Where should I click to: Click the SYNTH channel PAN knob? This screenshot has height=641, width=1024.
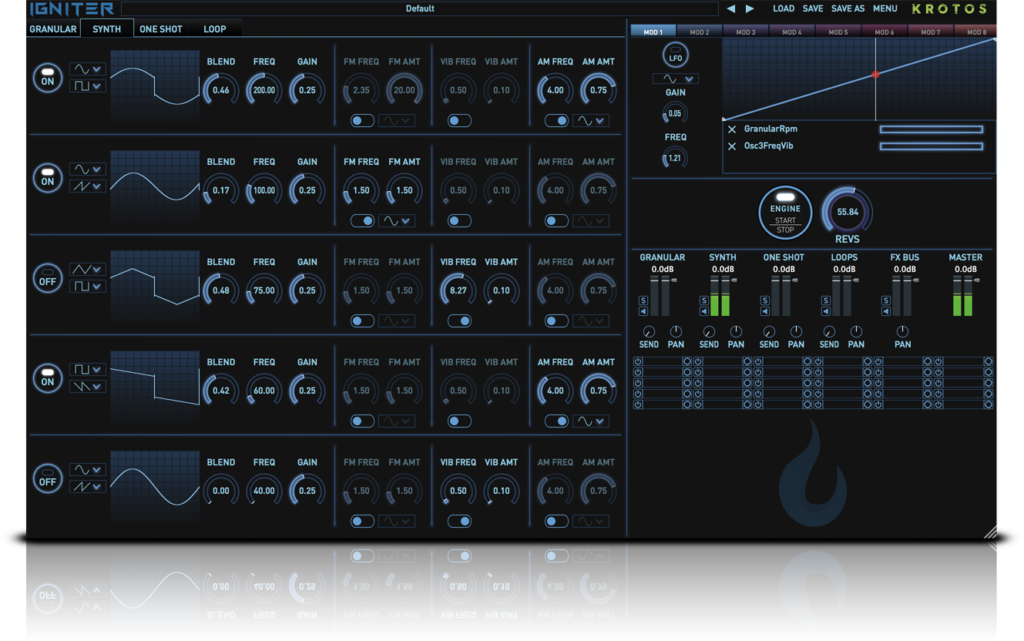pos(736,332)
